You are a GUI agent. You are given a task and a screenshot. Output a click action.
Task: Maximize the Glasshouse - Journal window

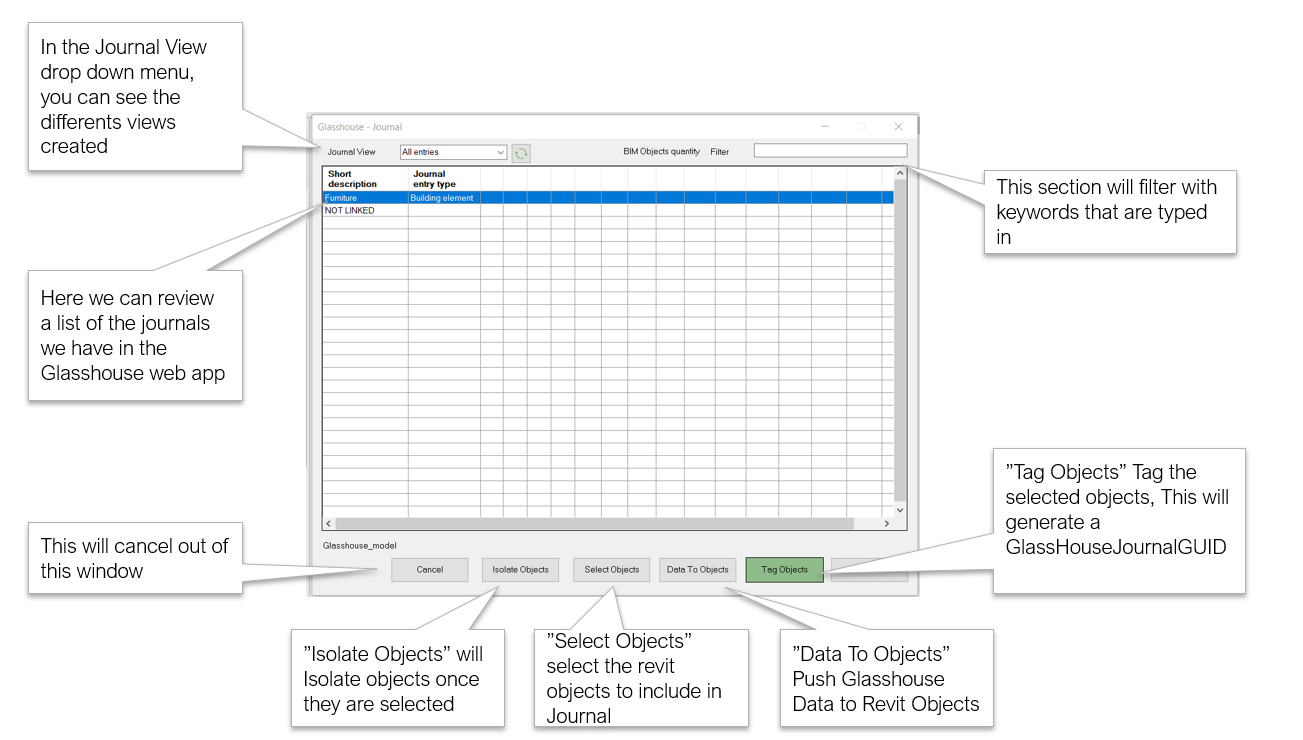pos(861,127)
